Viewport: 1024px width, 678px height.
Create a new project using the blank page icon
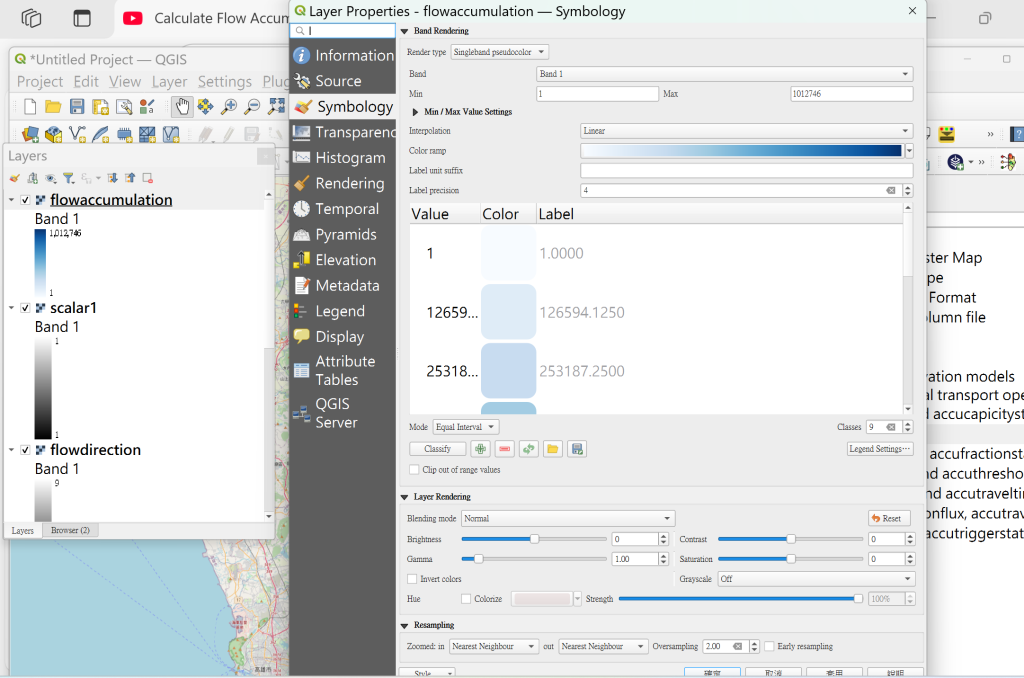(30, 106)
